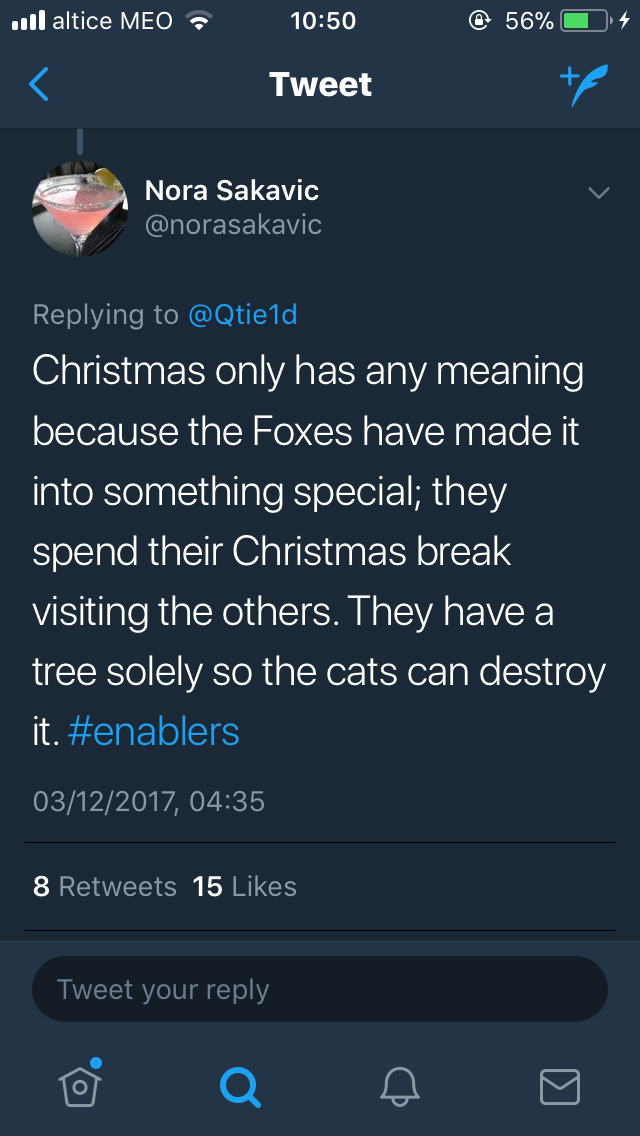Tap the Wi-Fi icon in status bar
Viewport: 640px width, 1136px height.
point(201,21)
